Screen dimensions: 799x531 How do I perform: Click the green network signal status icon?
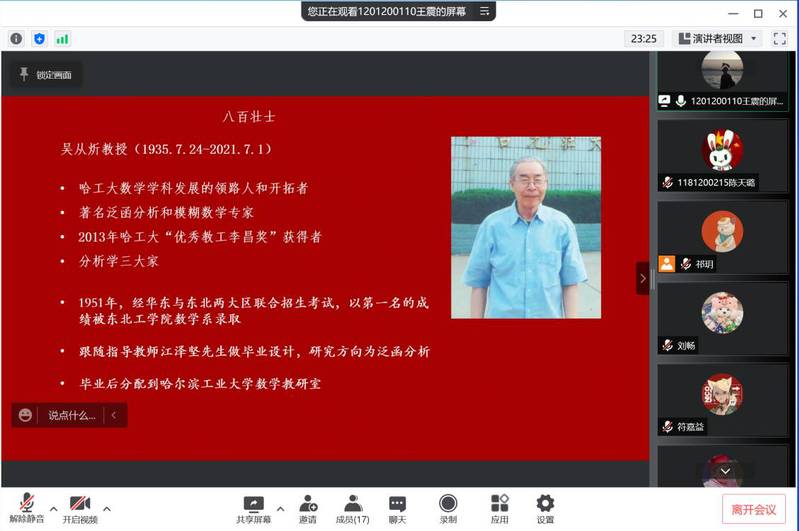tap(62, 39)
